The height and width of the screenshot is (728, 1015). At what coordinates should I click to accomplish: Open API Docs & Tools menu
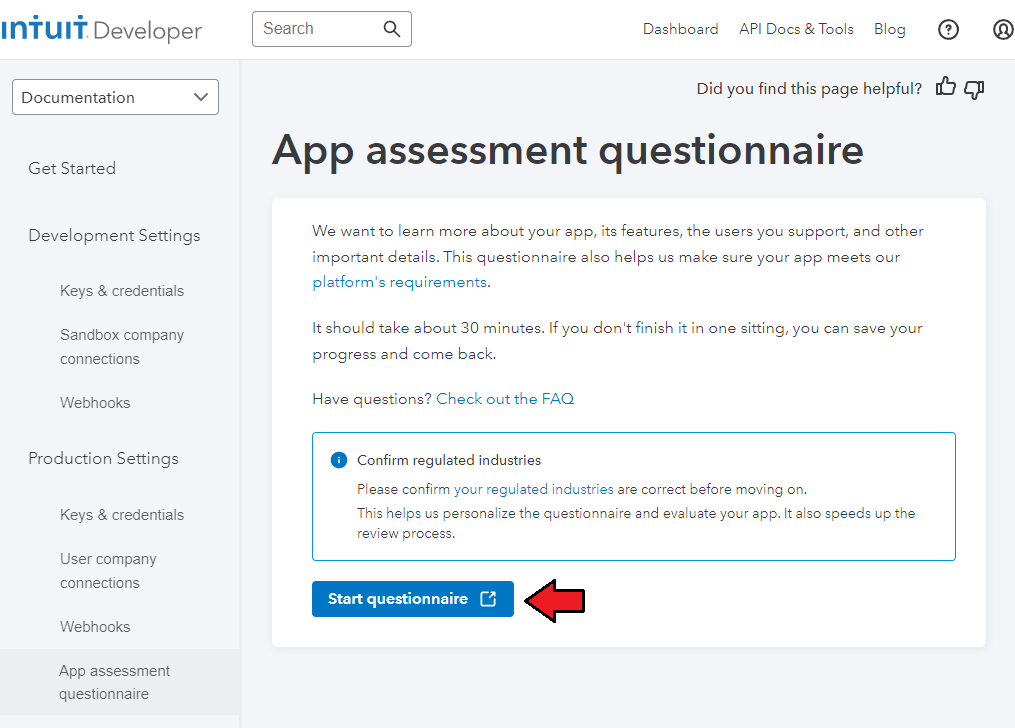(x=796, y=29)
